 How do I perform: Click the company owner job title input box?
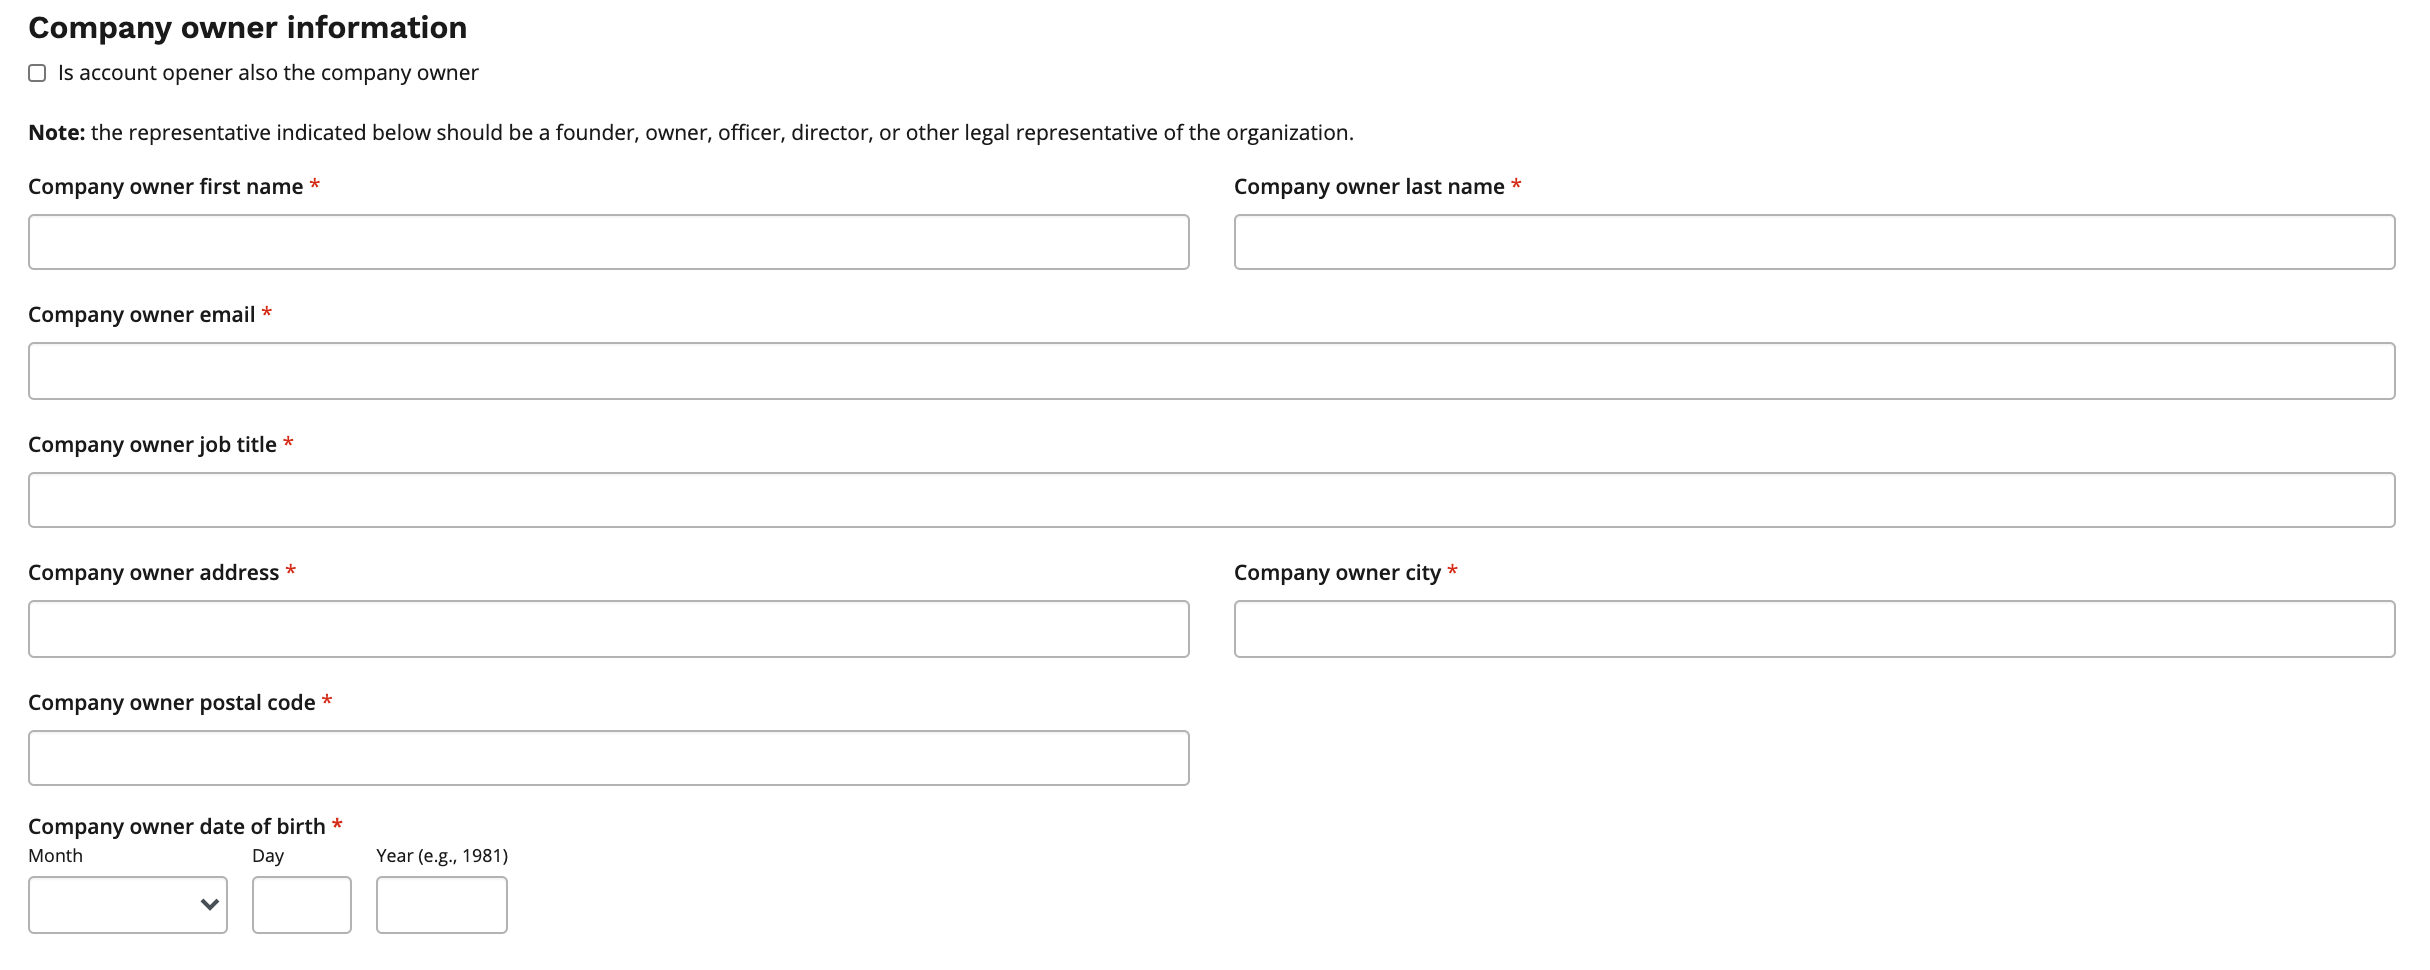[x=1211, y=500]
